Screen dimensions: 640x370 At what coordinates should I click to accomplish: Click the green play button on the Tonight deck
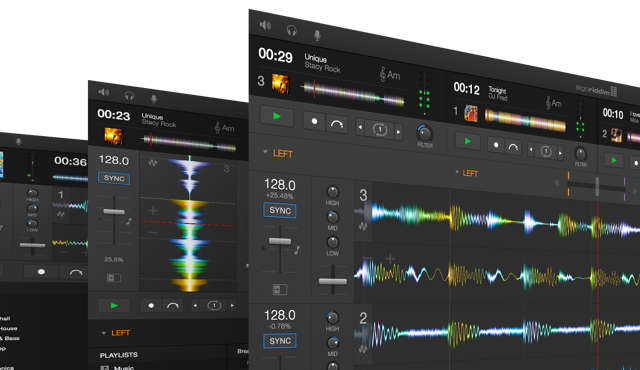click(468, 141)
